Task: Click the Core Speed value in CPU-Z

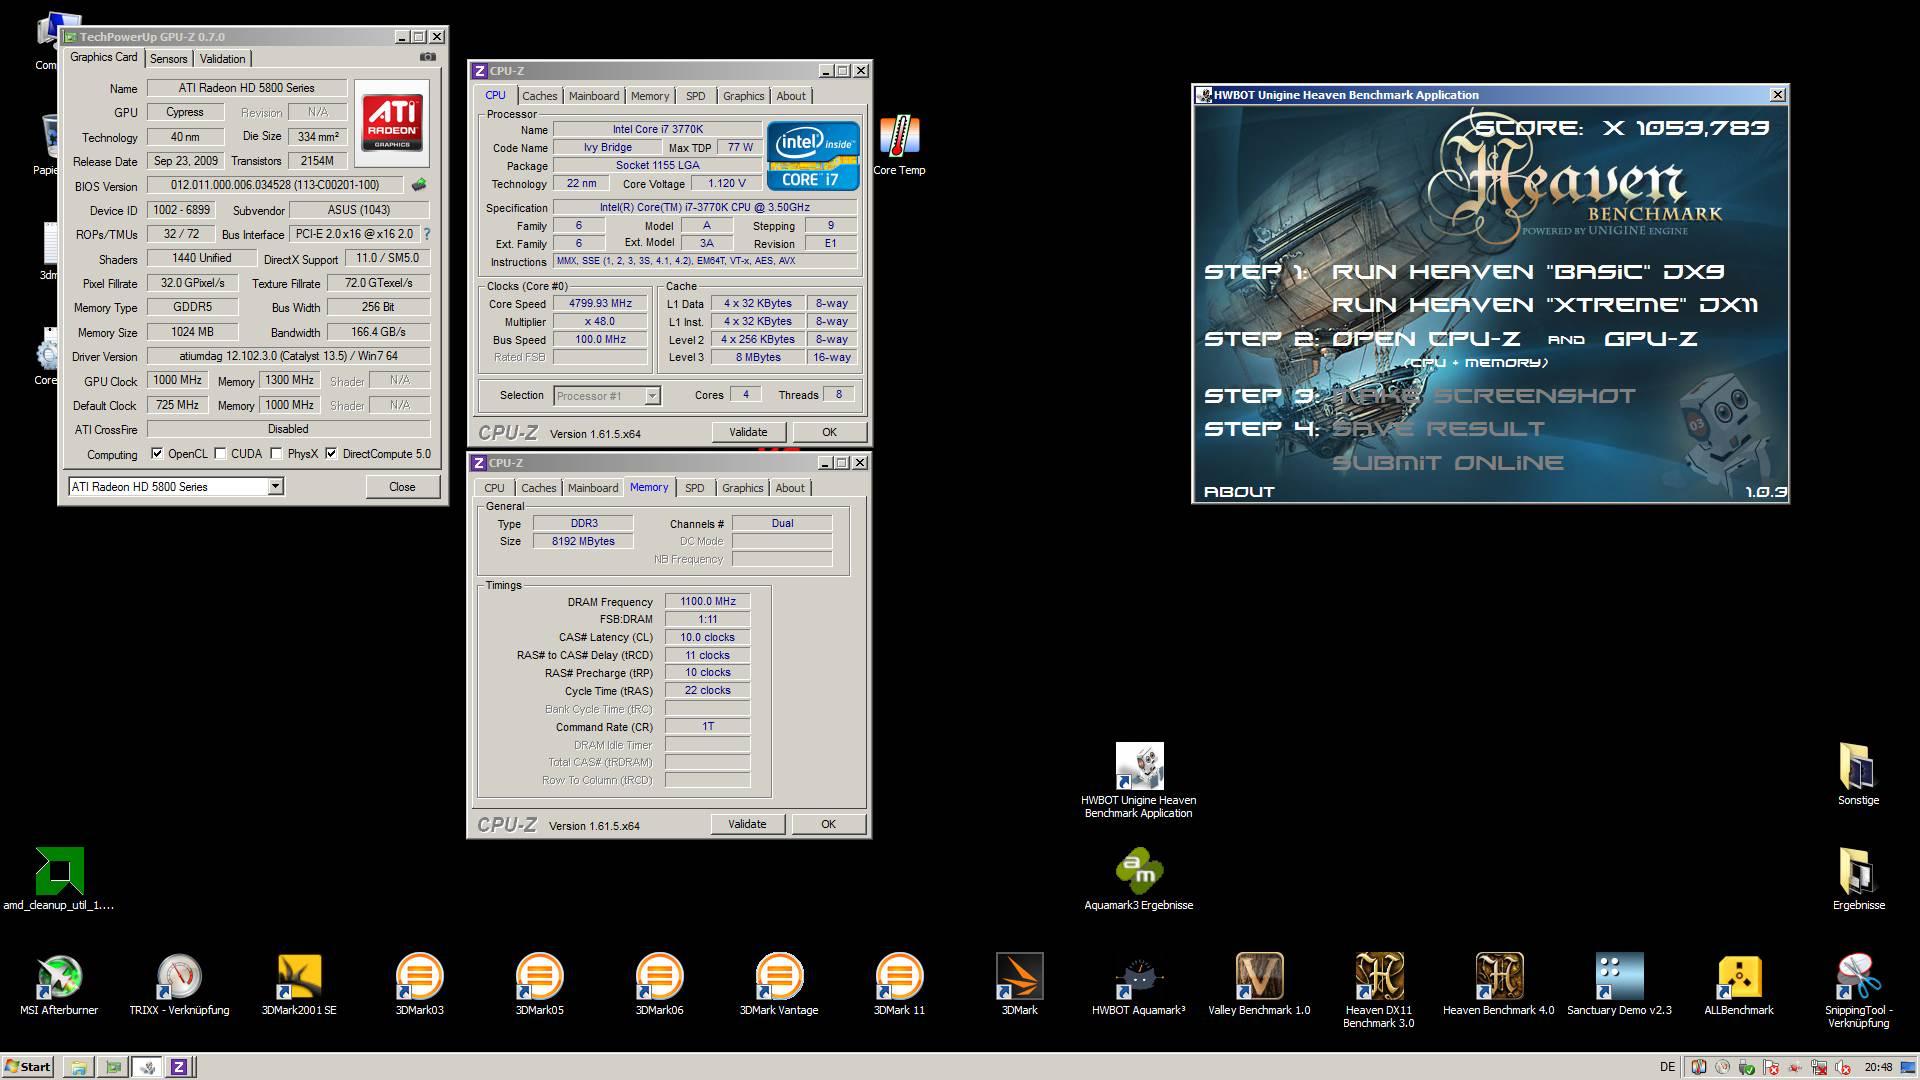Action: (x=601, y=304)
